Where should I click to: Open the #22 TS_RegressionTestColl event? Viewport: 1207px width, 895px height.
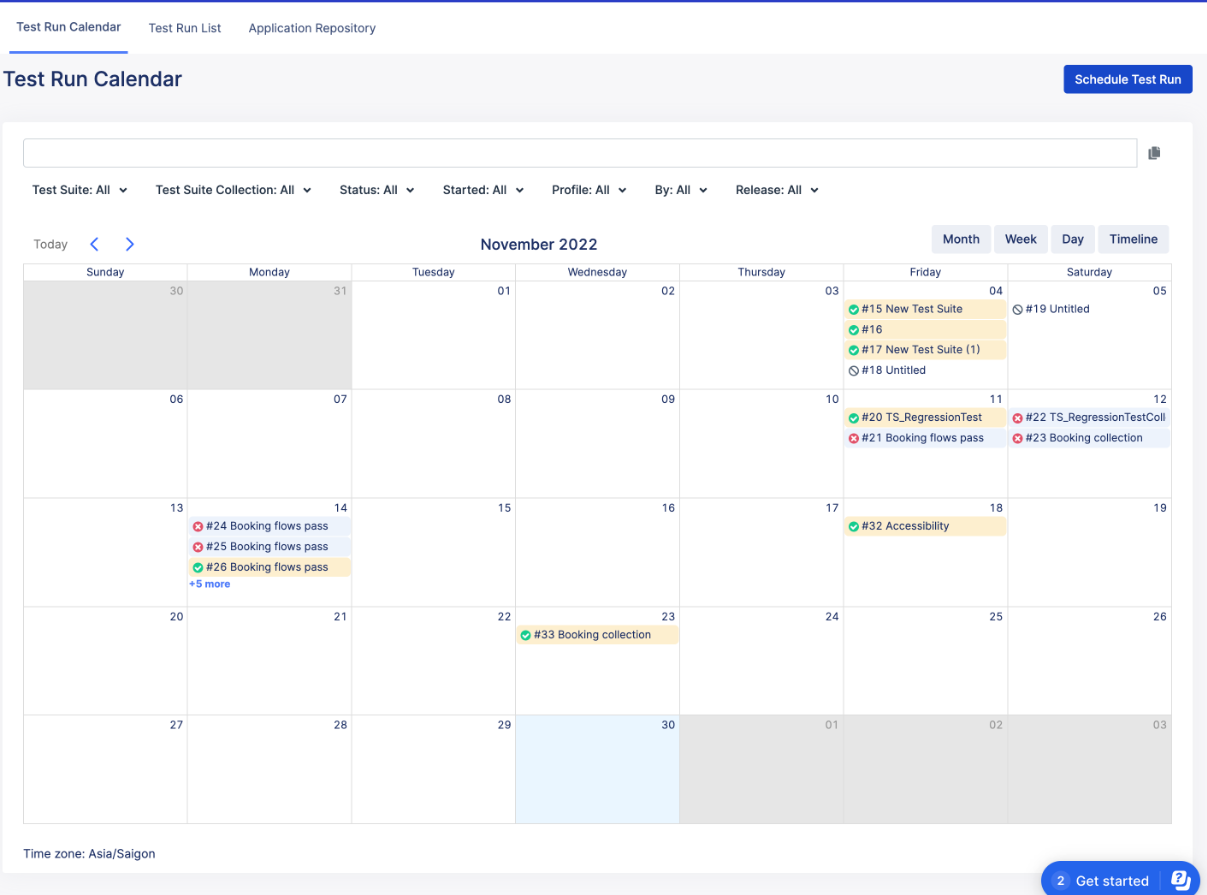click(1089, 418)
